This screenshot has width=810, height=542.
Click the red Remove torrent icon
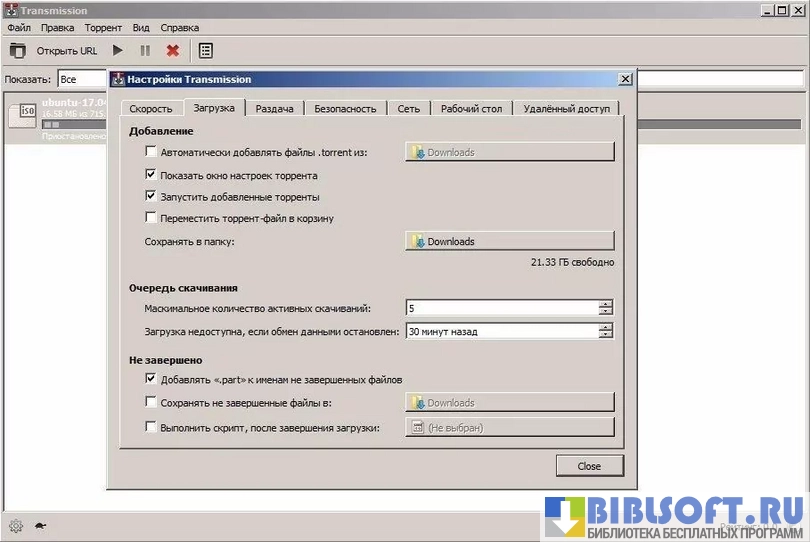[x=173, y=50]
